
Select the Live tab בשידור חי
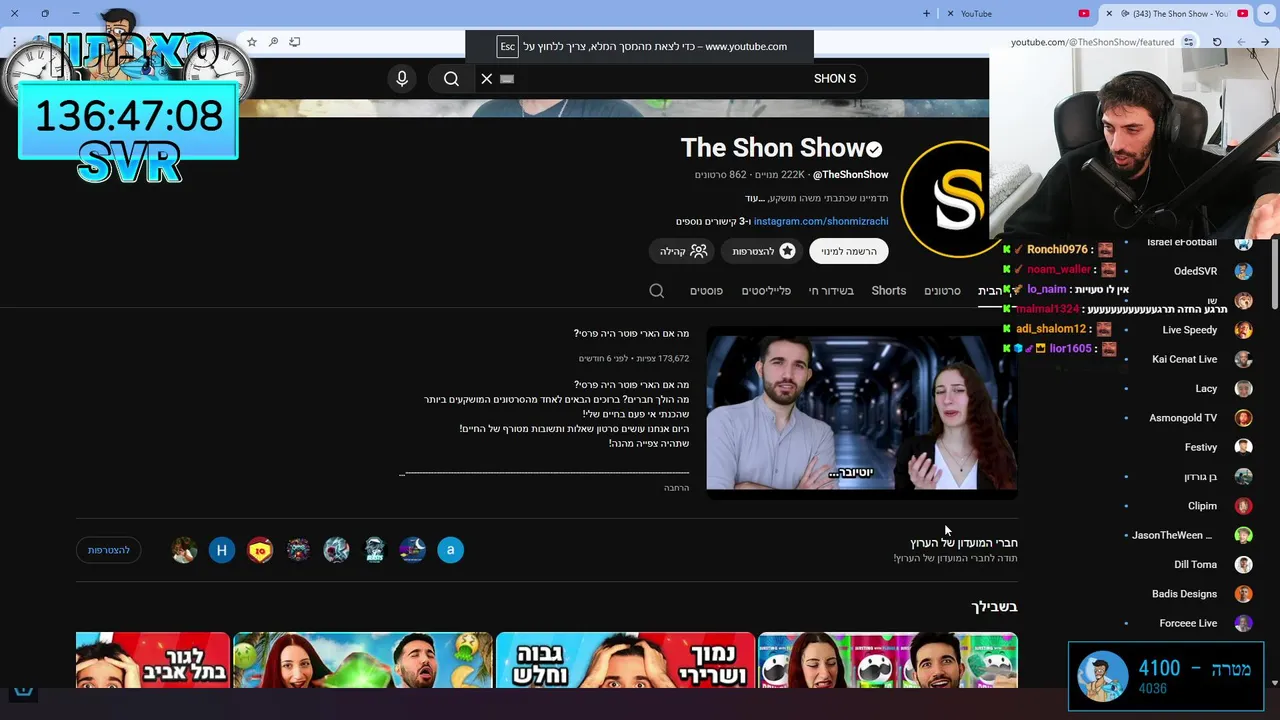(831, 290)
